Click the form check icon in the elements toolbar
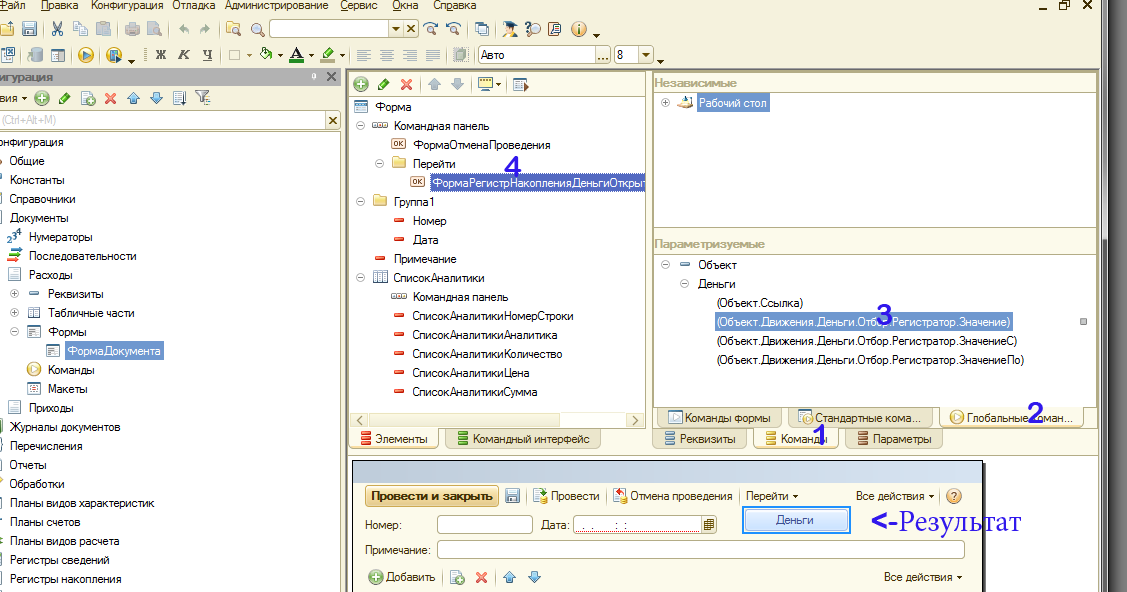Viewport: 1127px width, 592px height. pos(520,85)
